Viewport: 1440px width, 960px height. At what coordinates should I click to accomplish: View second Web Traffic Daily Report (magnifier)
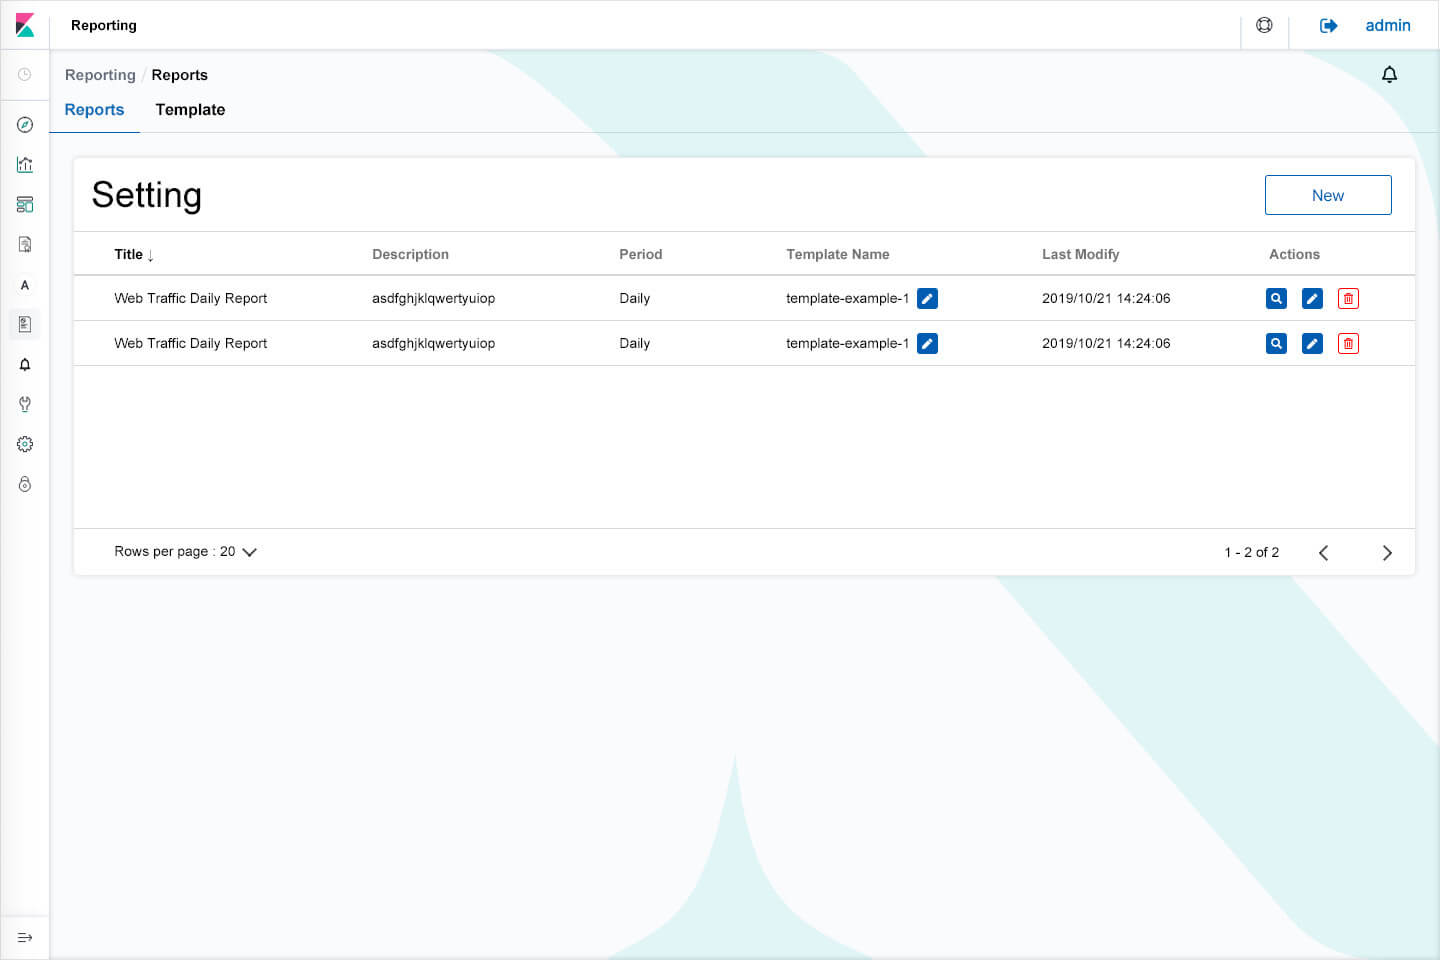(1276, 343)
